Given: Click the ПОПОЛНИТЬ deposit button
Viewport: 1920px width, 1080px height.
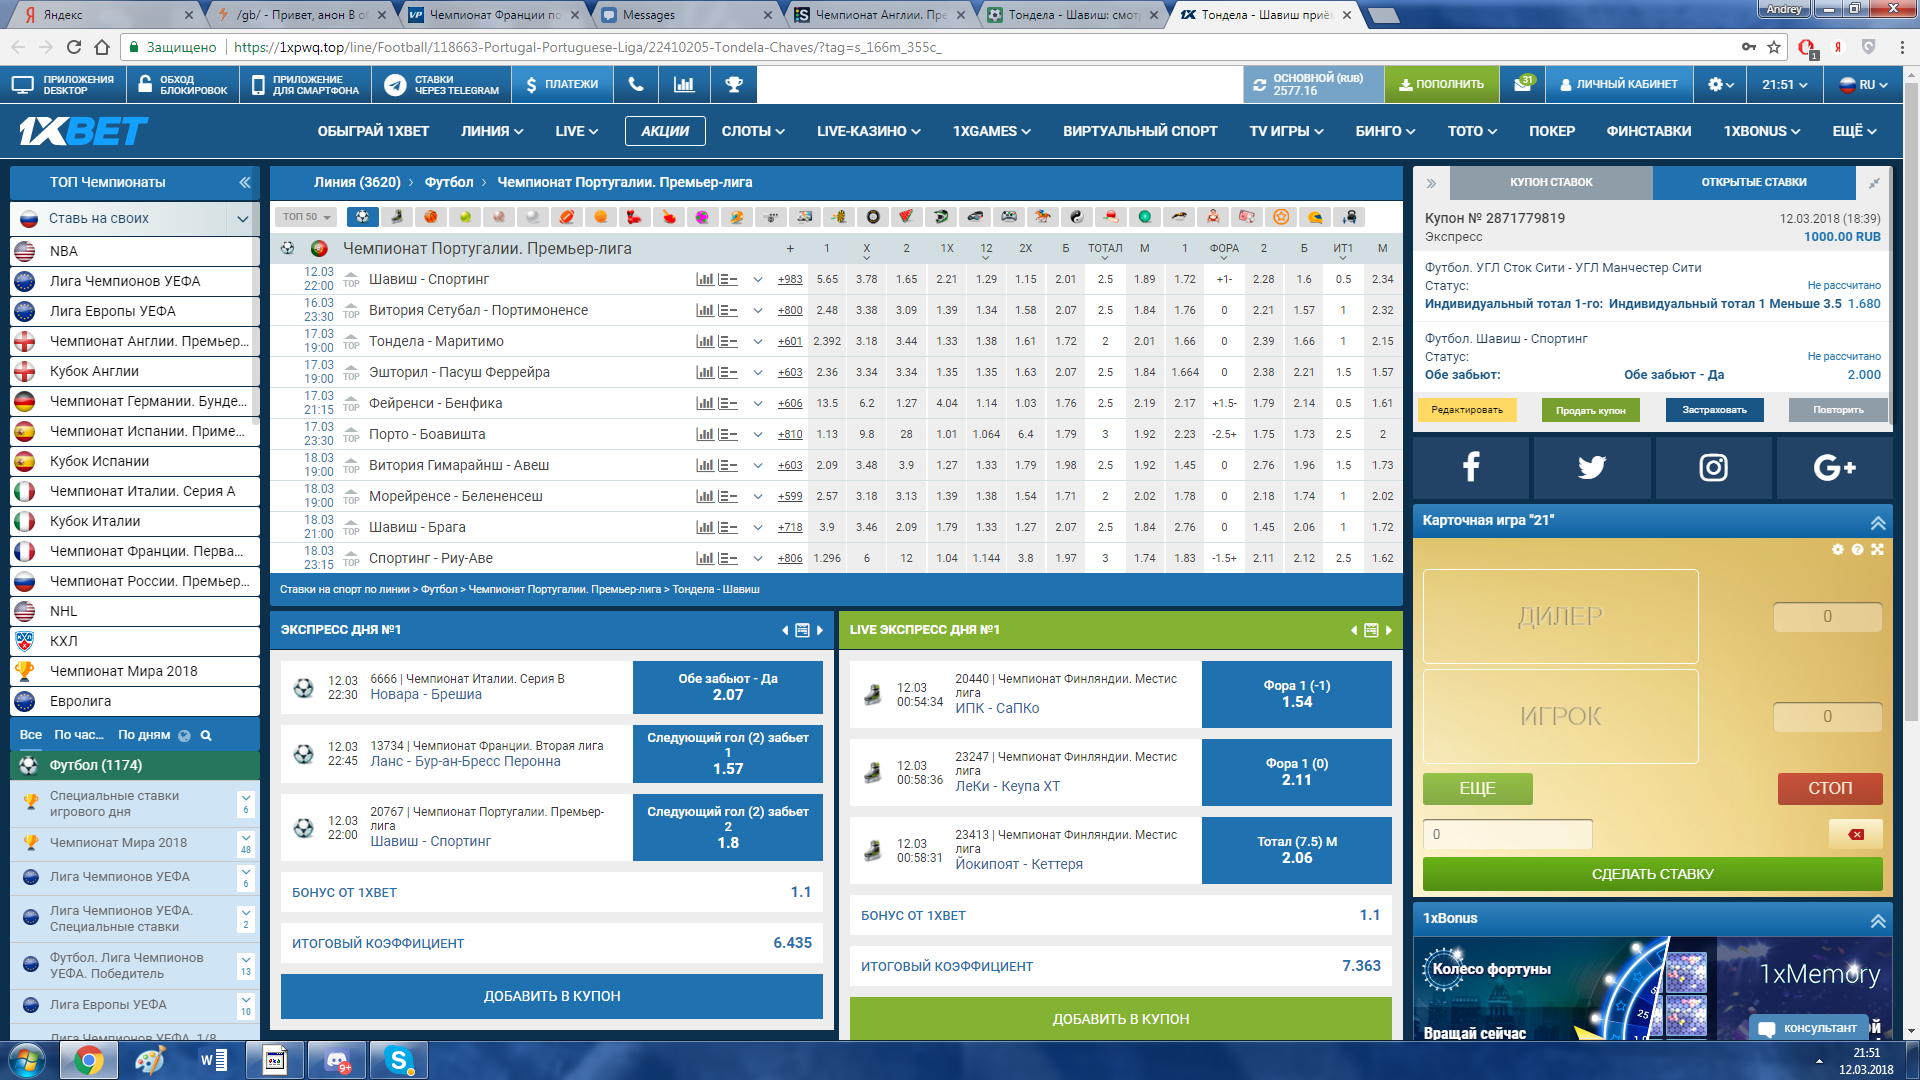Looking at the screenshot, I should coord(1441,85).
